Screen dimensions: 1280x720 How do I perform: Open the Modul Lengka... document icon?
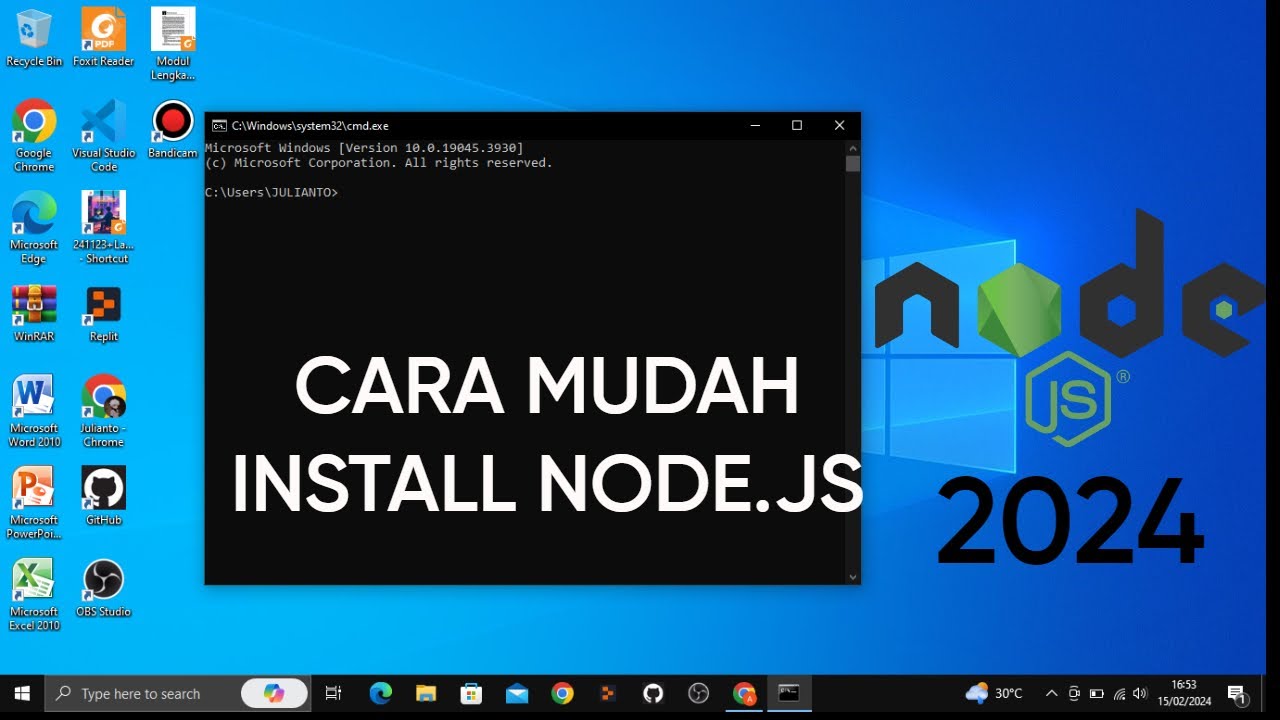click(x=173, y=44)
